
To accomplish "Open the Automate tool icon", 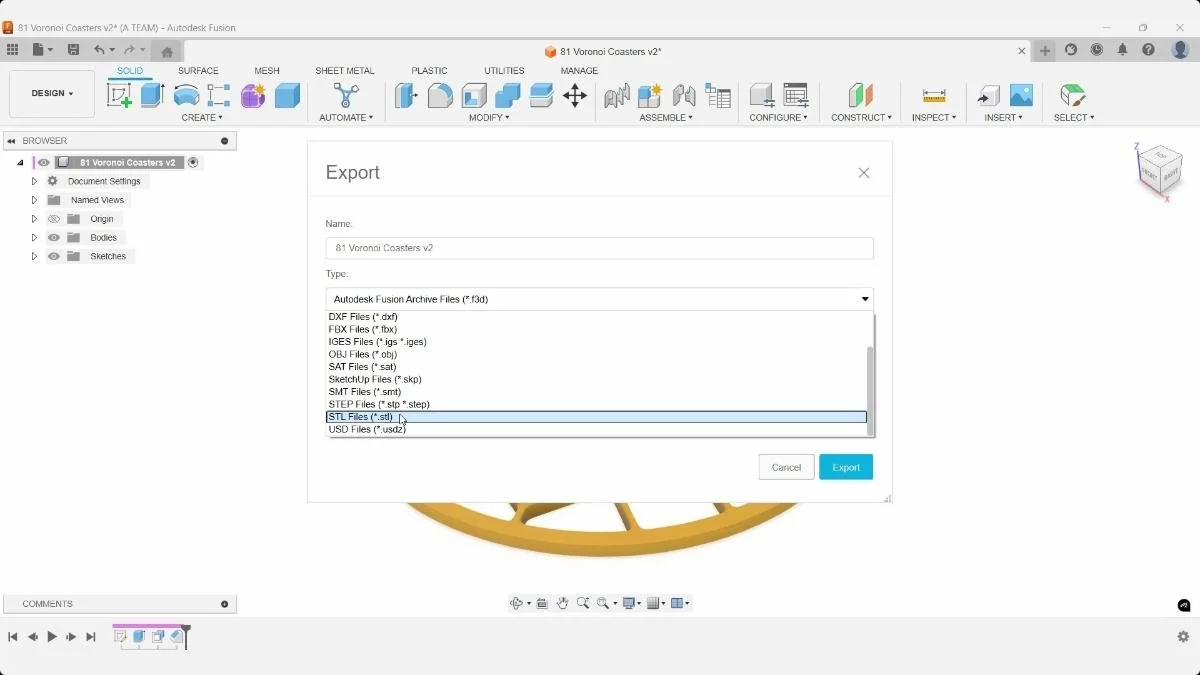I will point(346,95).
